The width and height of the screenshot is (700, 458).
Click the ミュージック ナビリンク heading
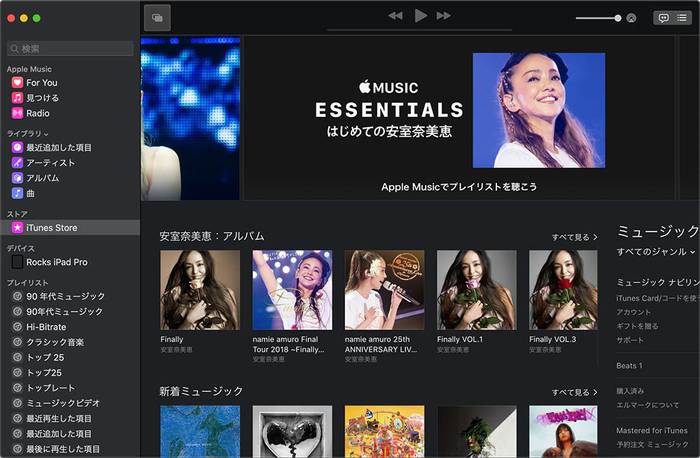tap(658, 282)
